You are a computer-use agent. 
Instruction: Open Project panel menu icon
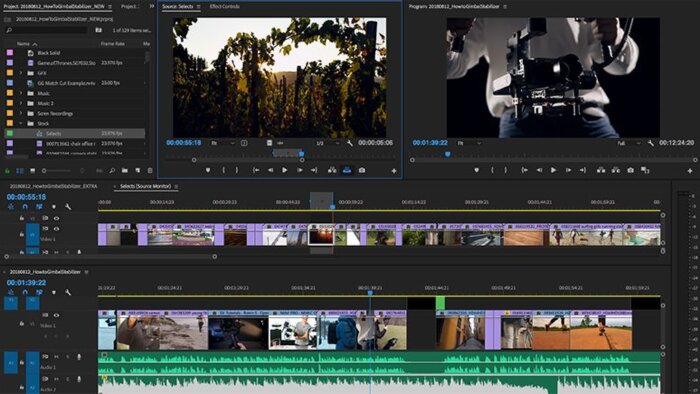click(x=110, y=7)
